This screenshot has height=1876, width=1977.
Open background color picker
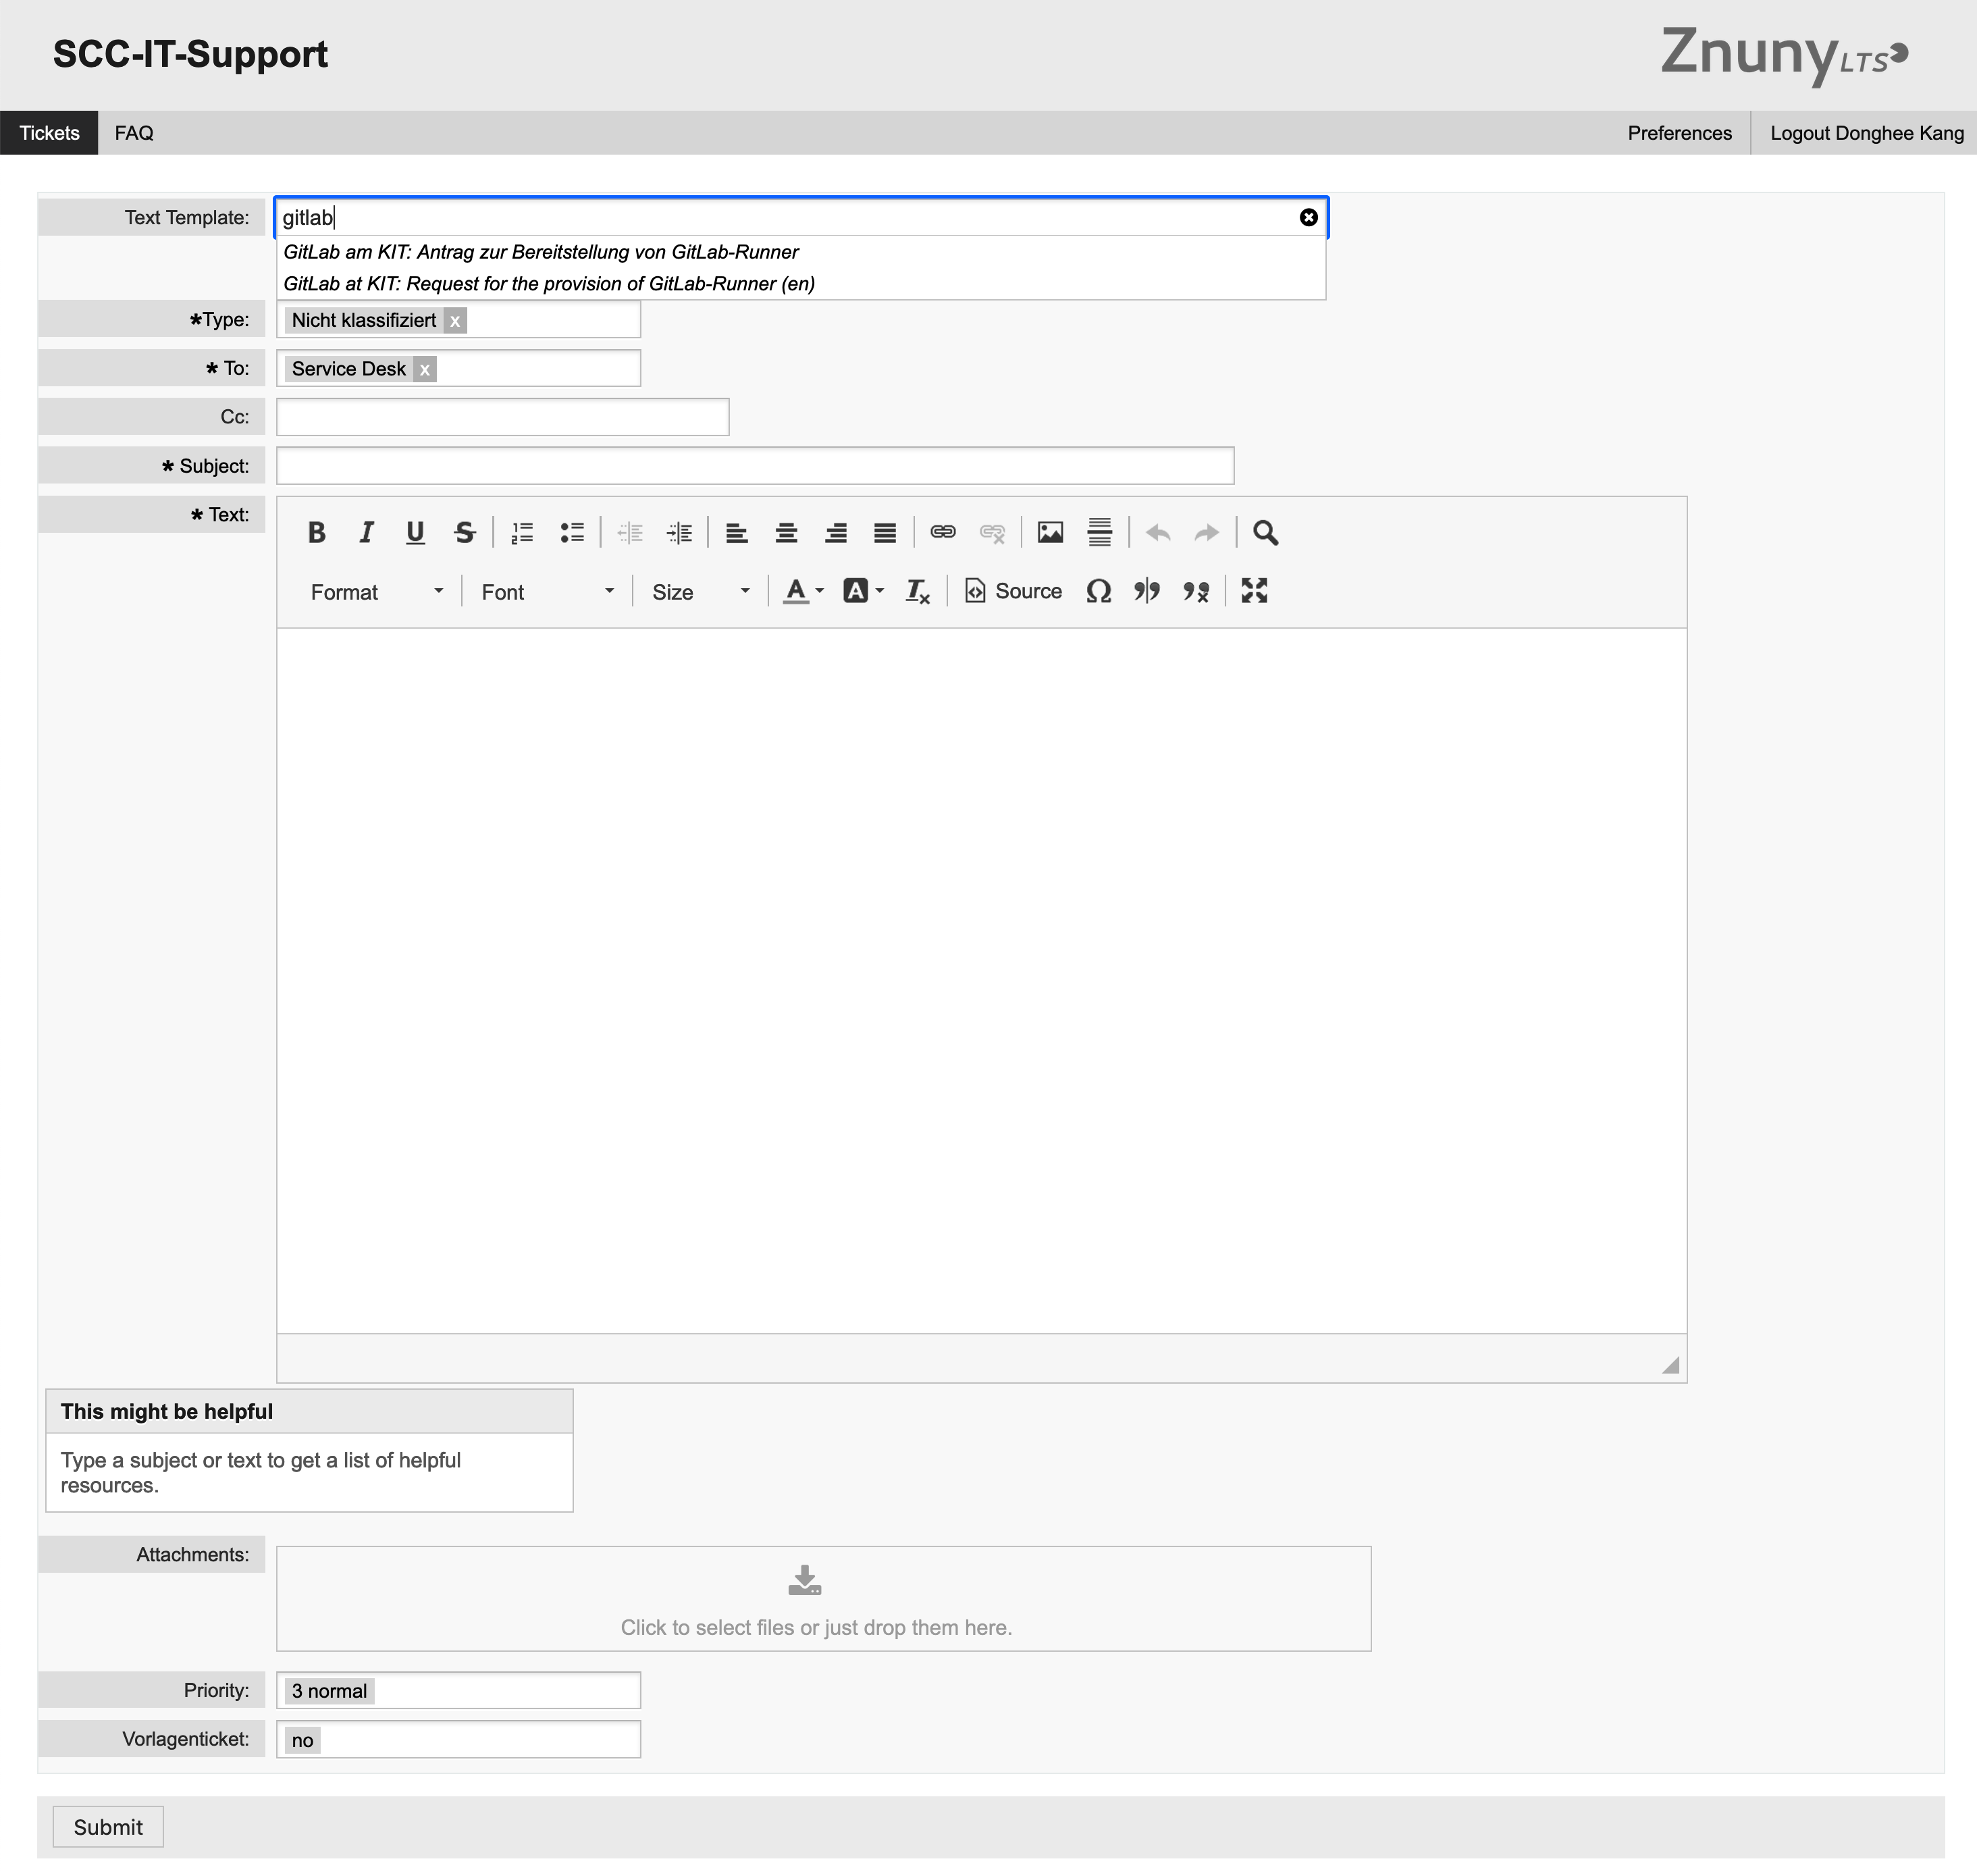click(864, 591)
